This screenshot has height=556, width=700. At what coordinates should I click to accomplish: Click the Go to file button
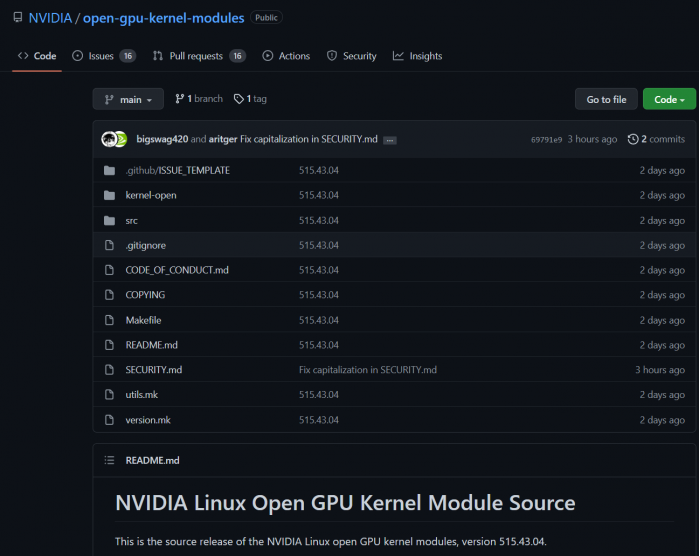coord(606,99)
